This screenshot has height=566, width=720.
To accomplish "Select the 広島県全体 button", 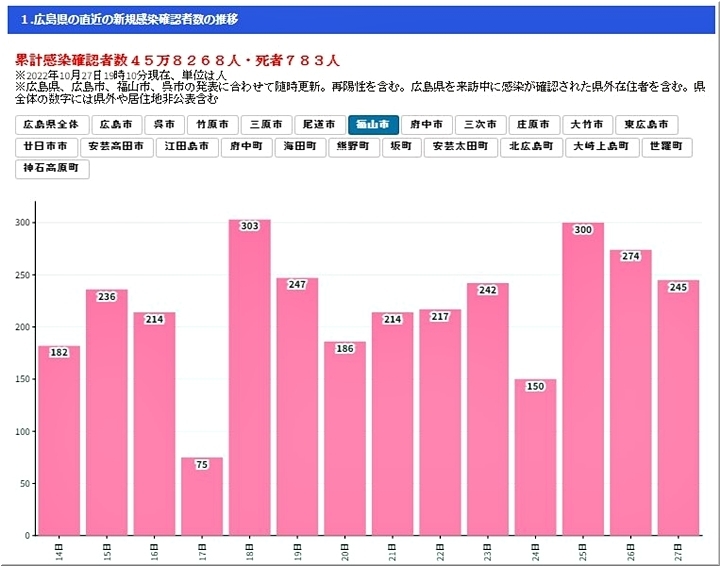I will click(x=51, y=125).
